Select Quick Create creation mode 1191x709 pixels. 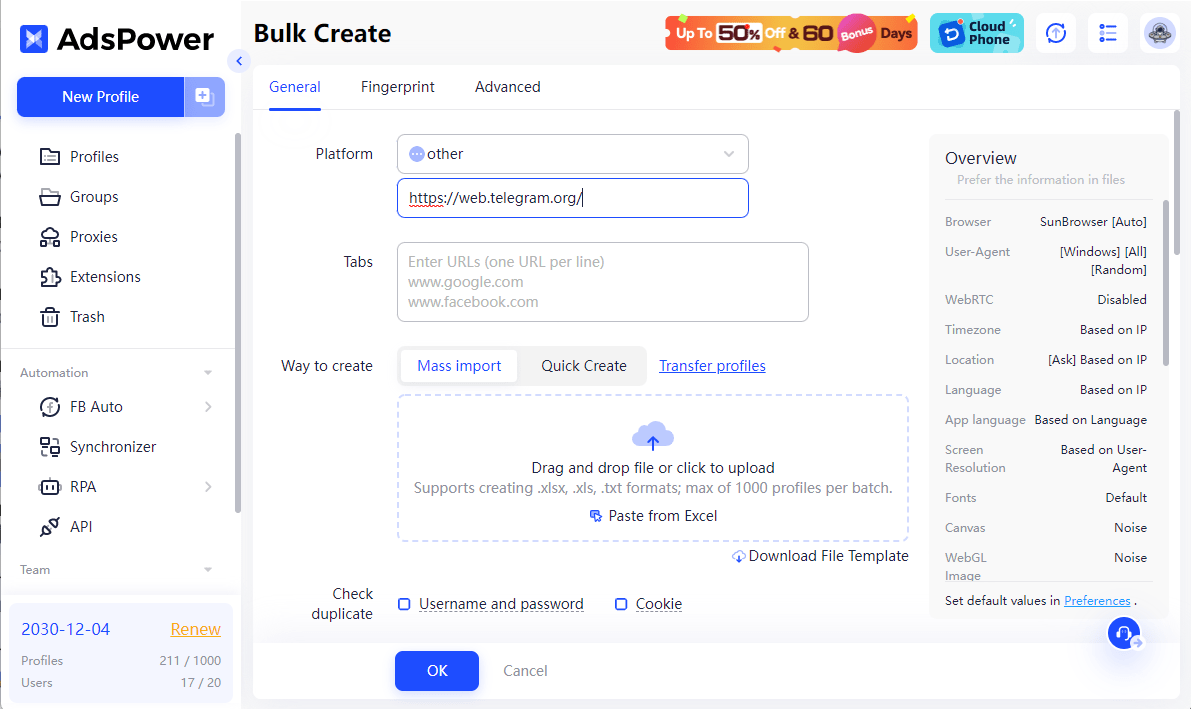tap(583, 366)
